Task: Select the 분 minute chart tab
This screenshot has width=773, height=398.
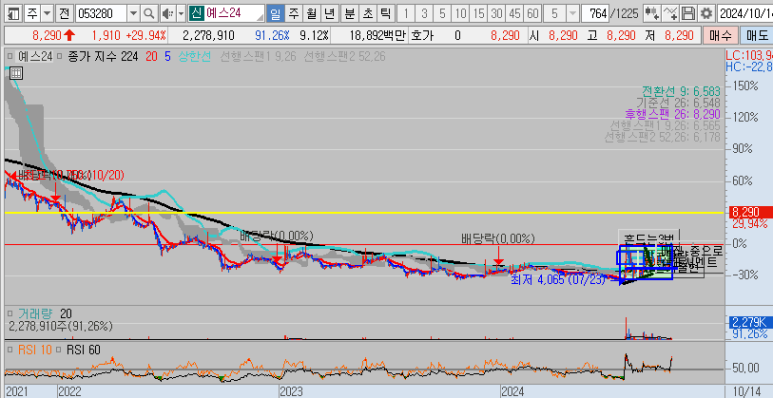Action: (x=350, y=13)
